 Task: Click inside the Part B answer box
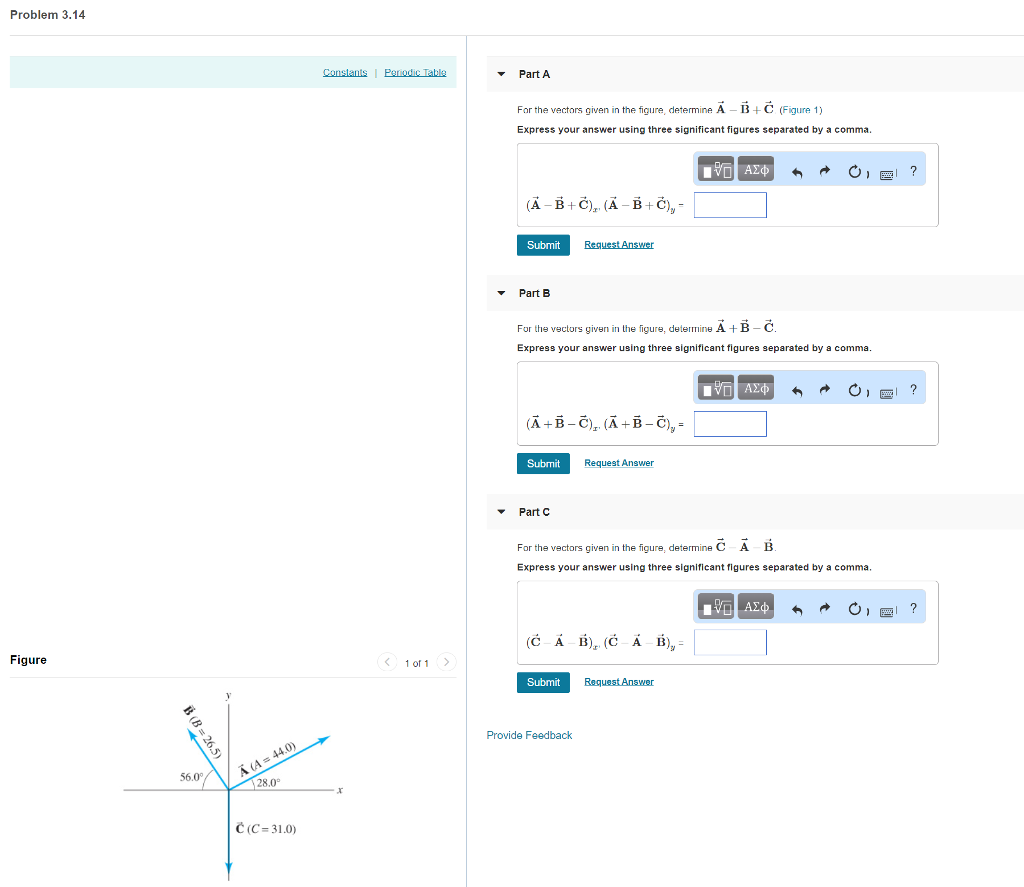point(730,424)
